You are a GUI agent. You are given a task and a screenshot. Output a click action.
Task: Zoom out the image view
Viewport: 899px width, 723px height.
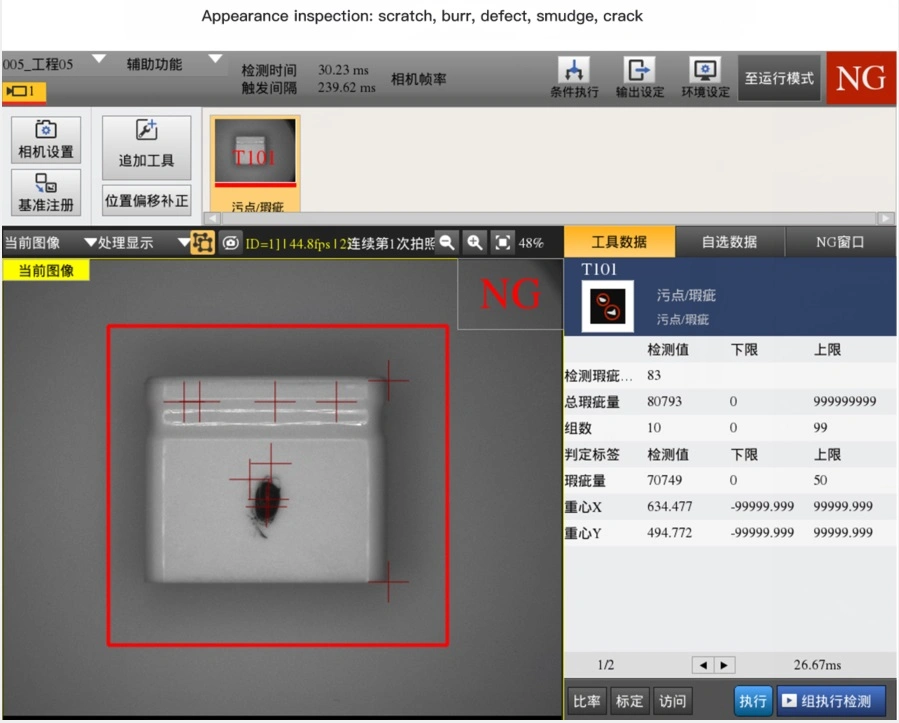click(x=447, y=243)
